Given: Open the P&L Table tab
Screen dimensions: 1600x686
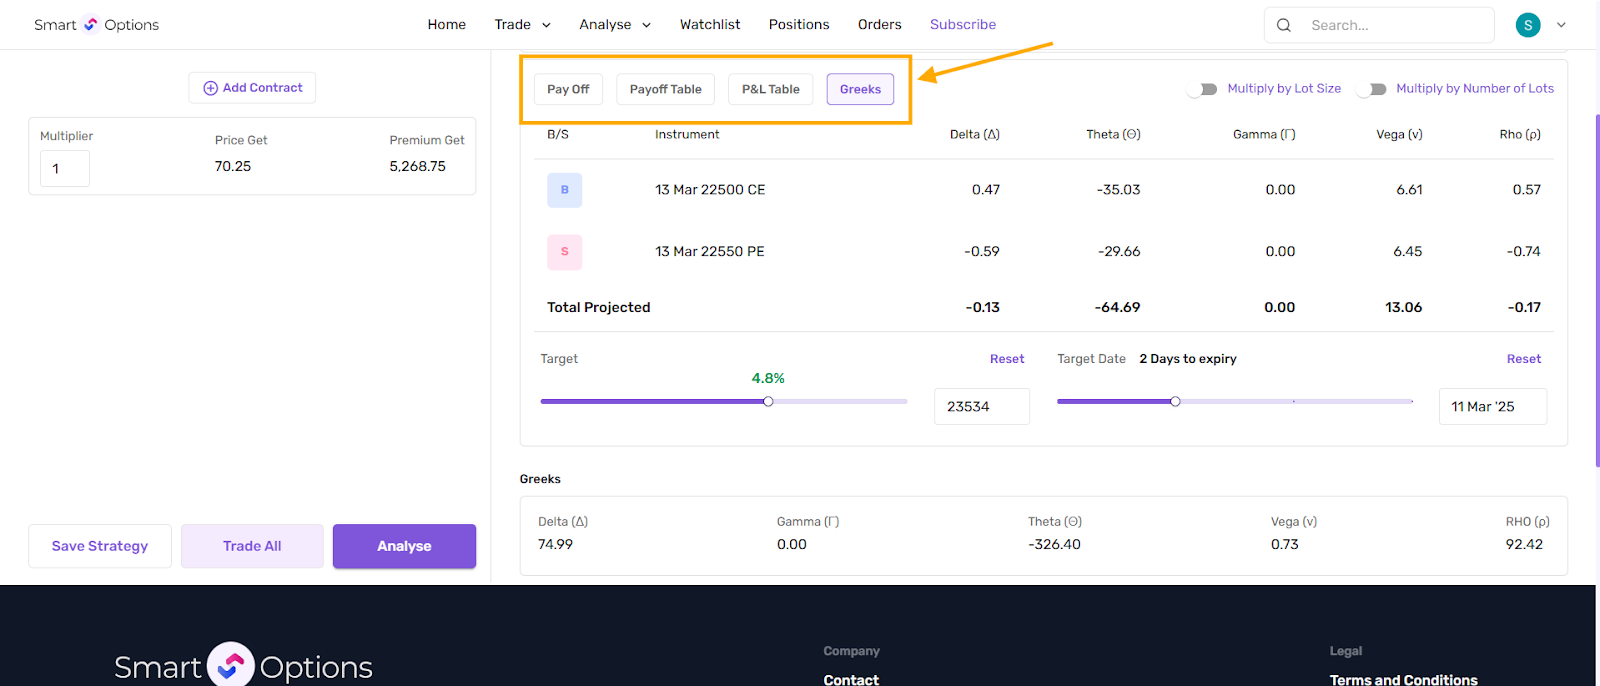Looking at the screenshot, I should coord(770,89).
